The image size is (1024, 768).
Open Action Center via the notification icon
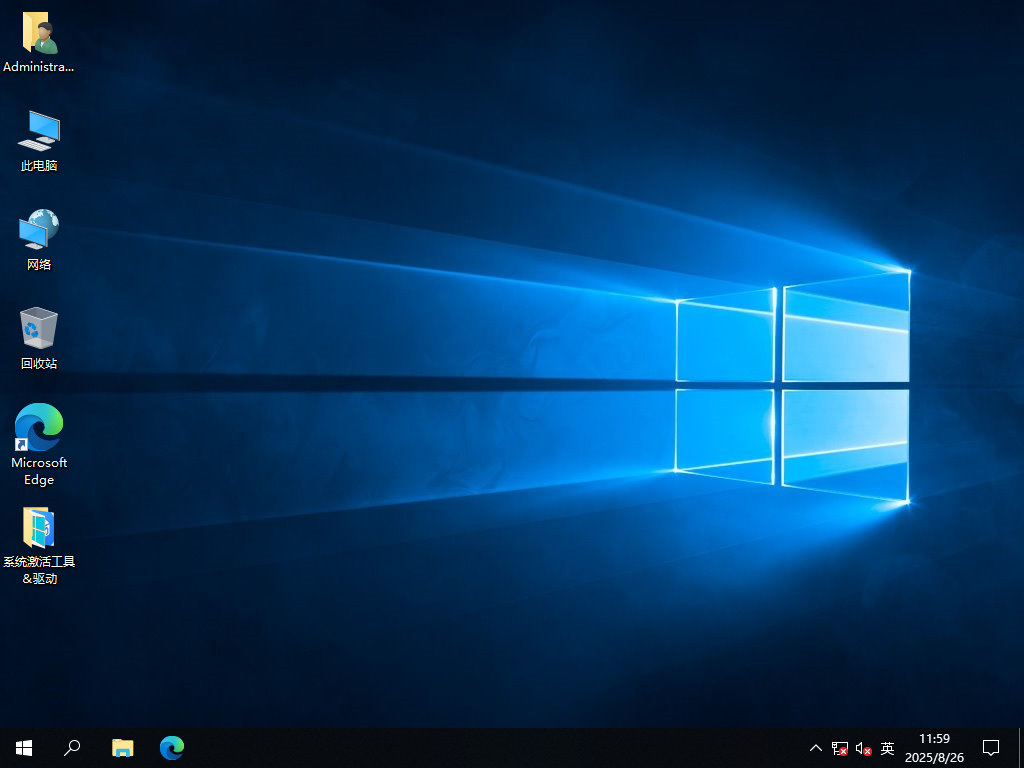pyautogui.click(x=990, y=748)
